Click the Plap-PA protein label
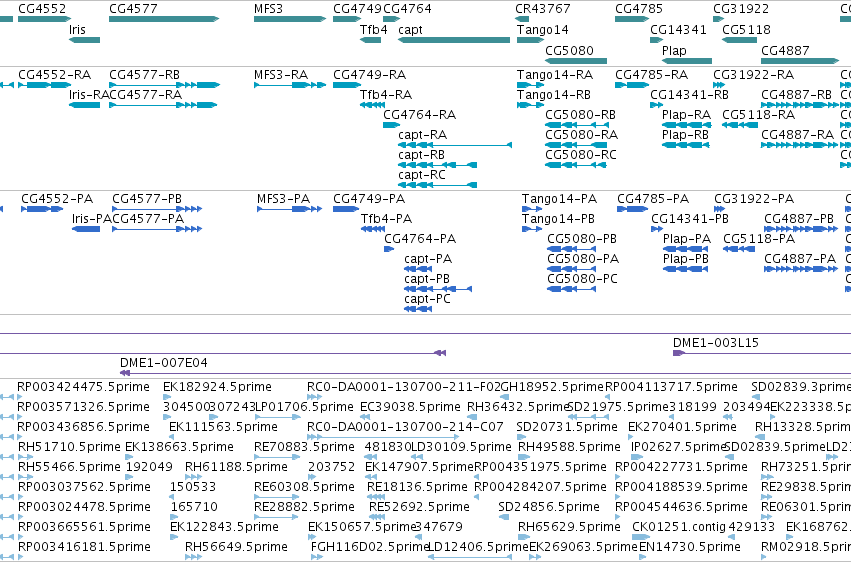Image resolution: width=851 pixels, height=562 pixels. (687, 239)
